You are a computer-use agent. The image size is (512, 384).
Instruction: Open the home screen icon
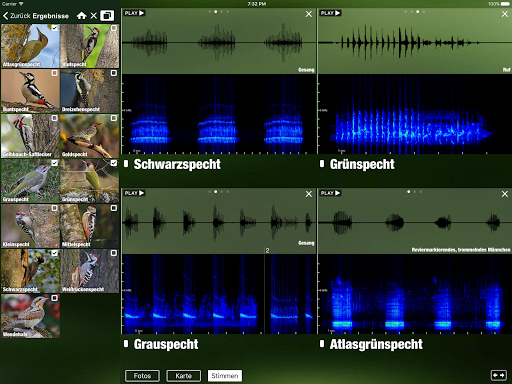[81, 16]
